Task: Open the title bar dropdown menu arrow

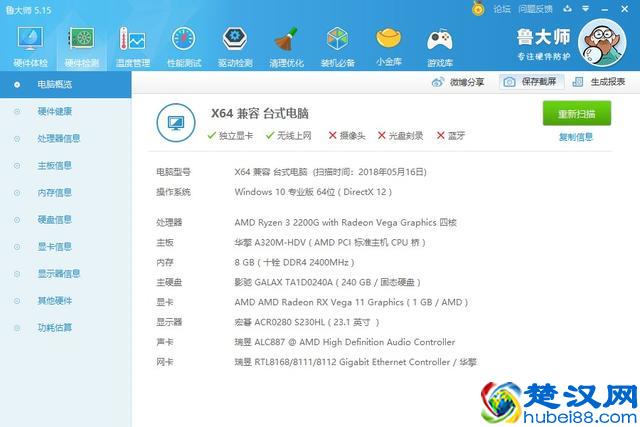Action: tap(586, 9)
